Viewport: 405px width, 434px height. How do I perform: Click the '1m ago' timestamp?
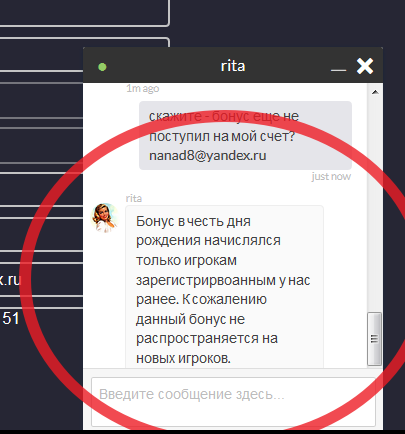click(142, 89)
